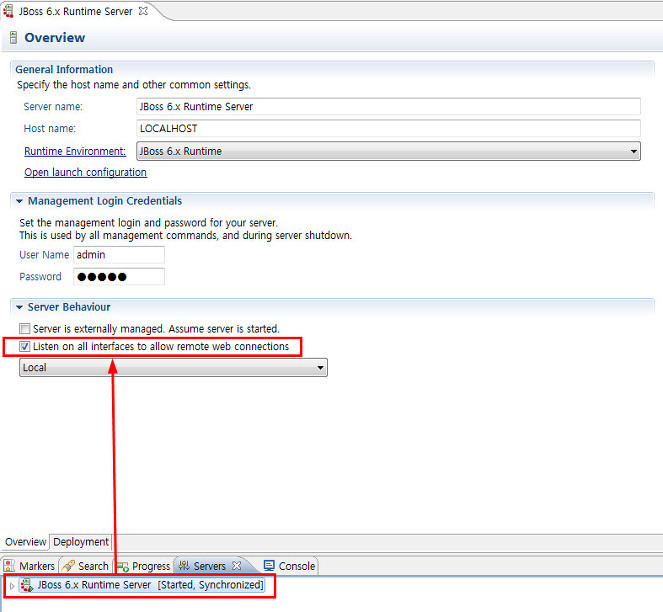Open the Console view tab
This screenshot has height=612, width=663.
(x=290, y=566)
